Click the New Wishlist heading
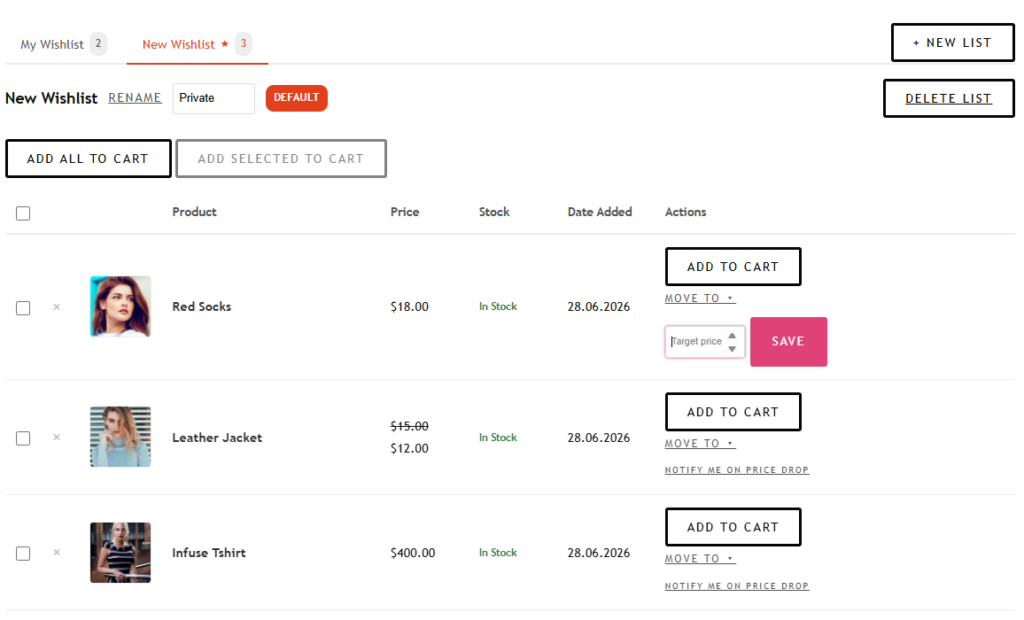1024x620 pixels. [52, 99]
